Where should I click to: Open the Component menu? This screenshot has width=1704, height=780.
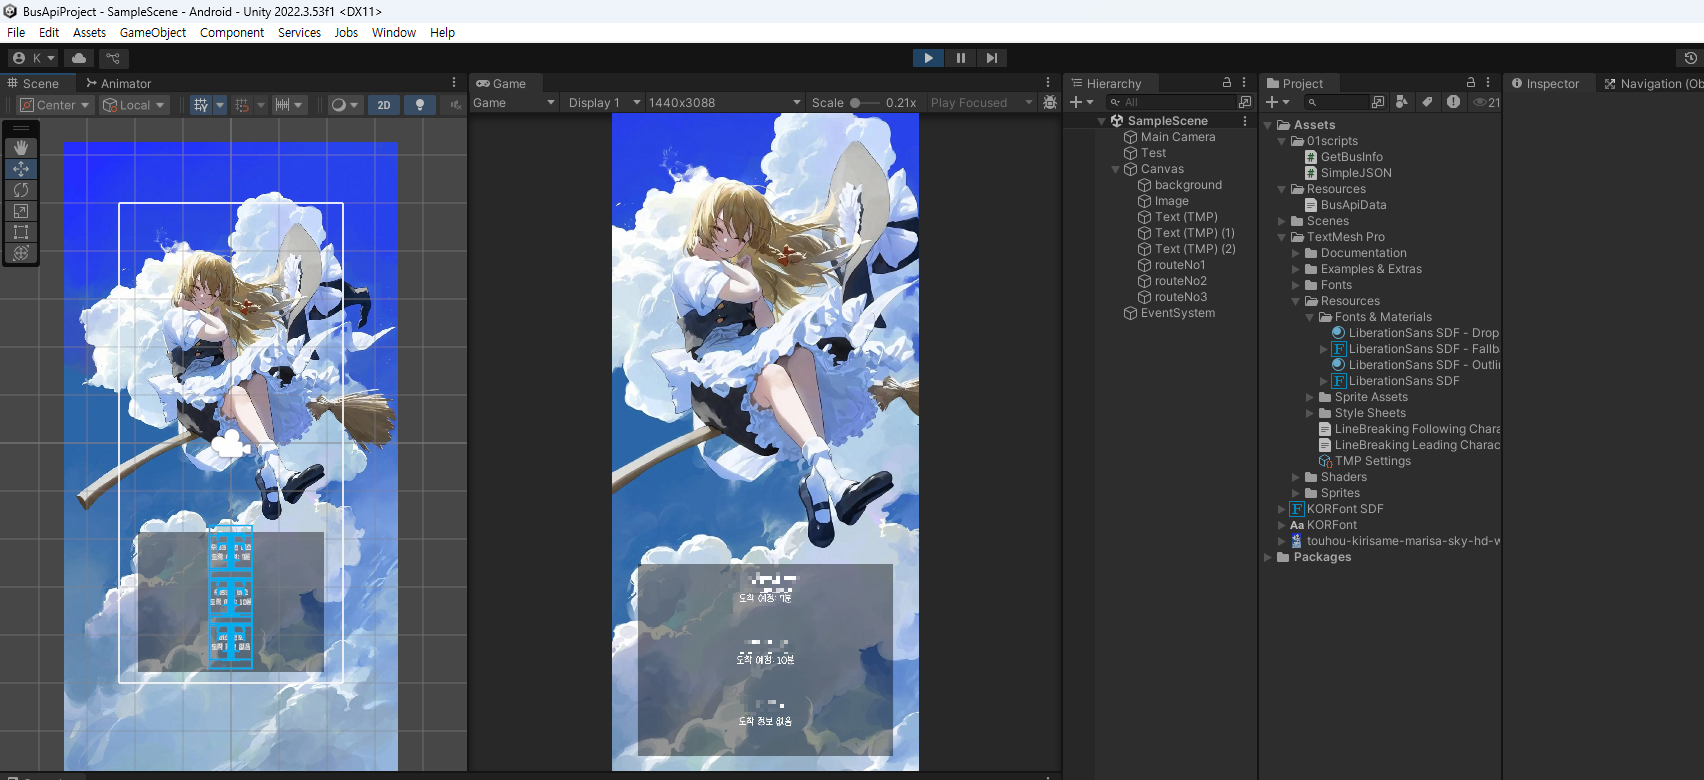point(232,33)
